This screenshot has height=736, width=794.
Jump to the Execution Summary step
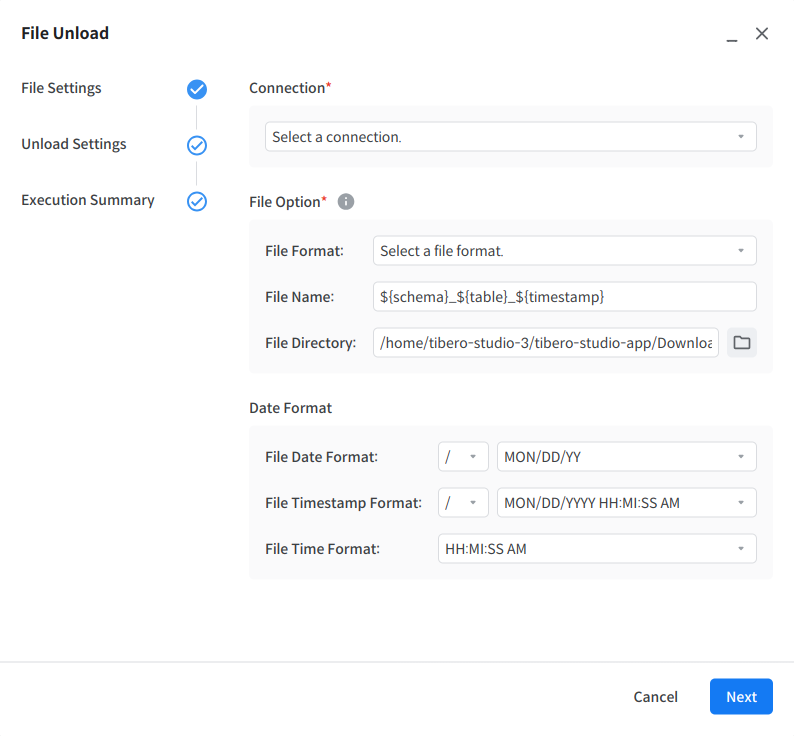[x=88, y=200]
